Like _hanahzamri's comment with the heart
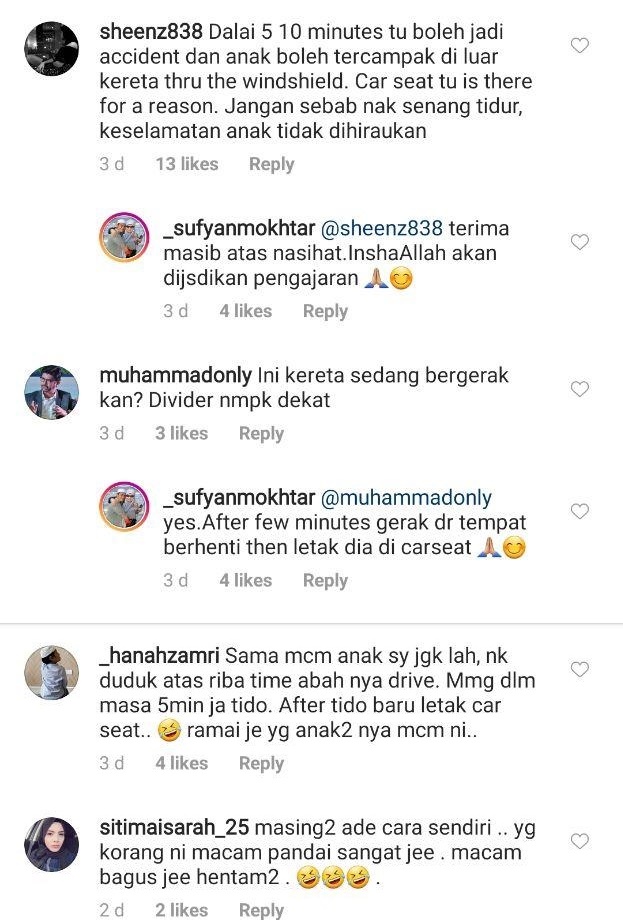623x920 pixels. click(580, 669)
